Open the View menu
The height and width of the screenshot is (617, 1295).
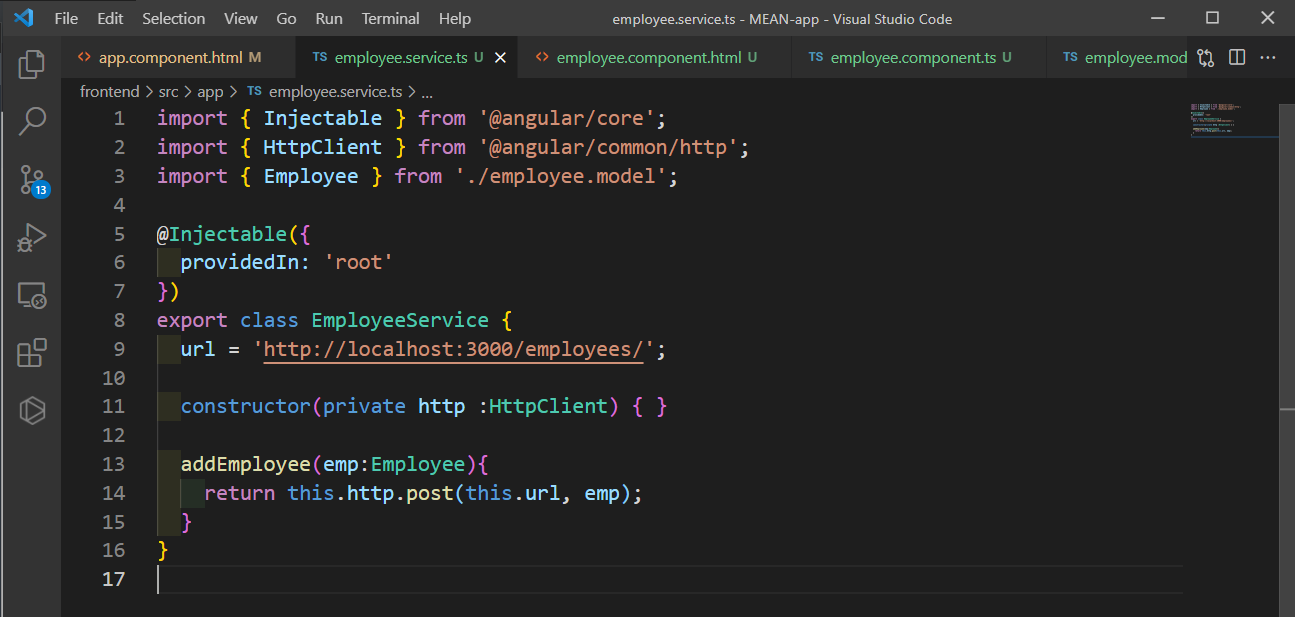point(241,19)
